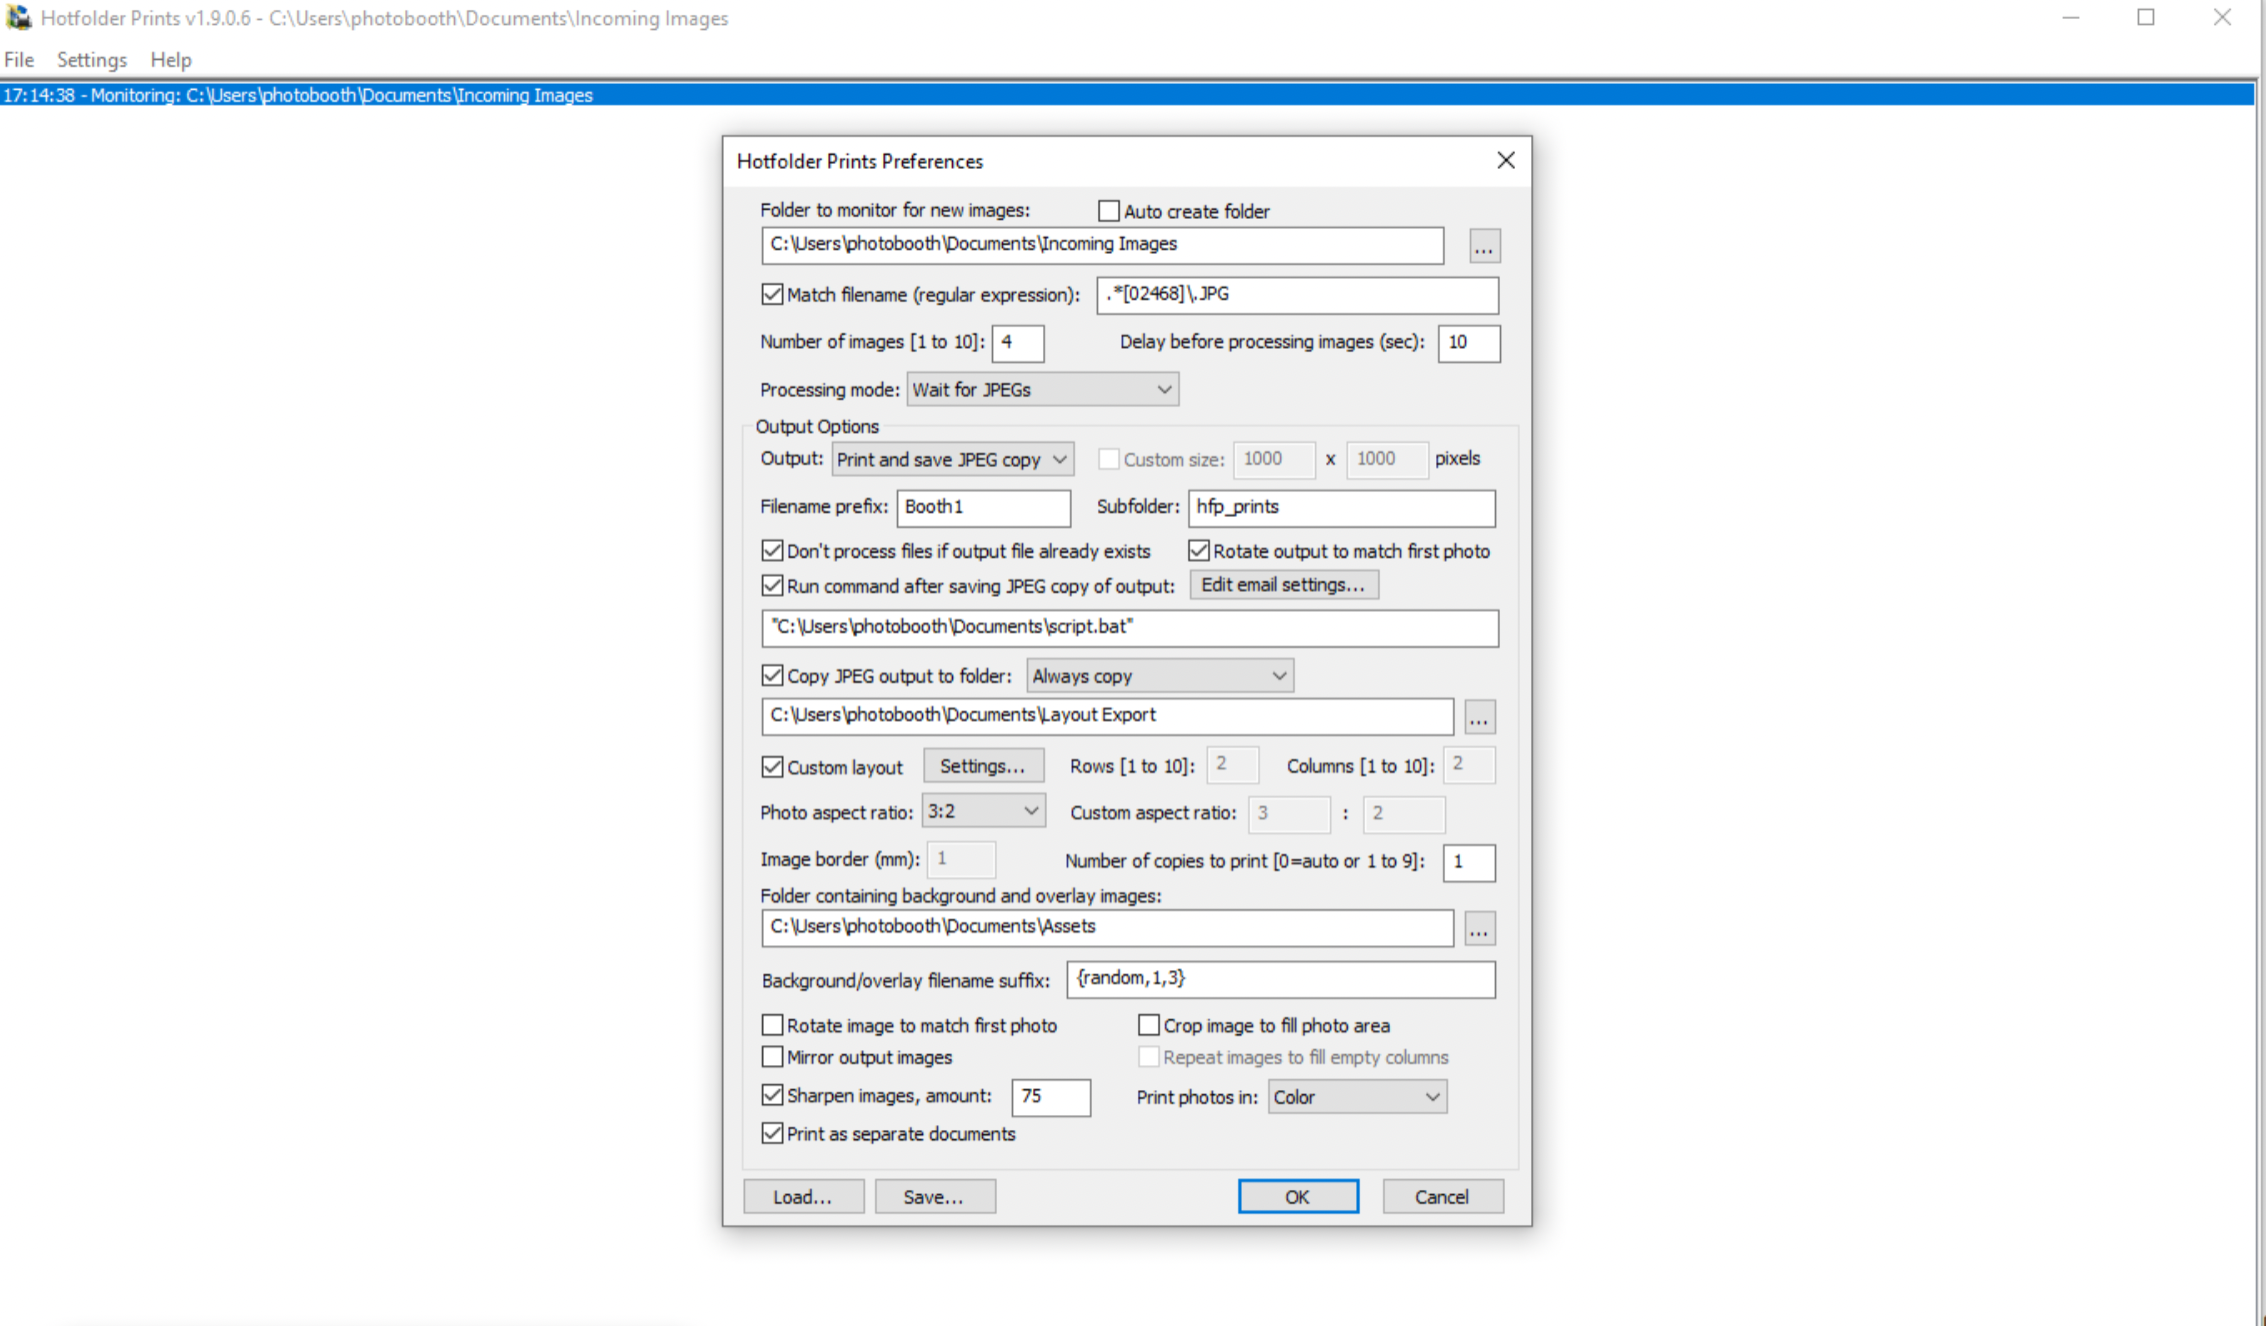The width and height of the screenshot is (2266, 1326).
Task: Open the Print photos in Color dropdown
Action: click(x=1356, y=1097)
